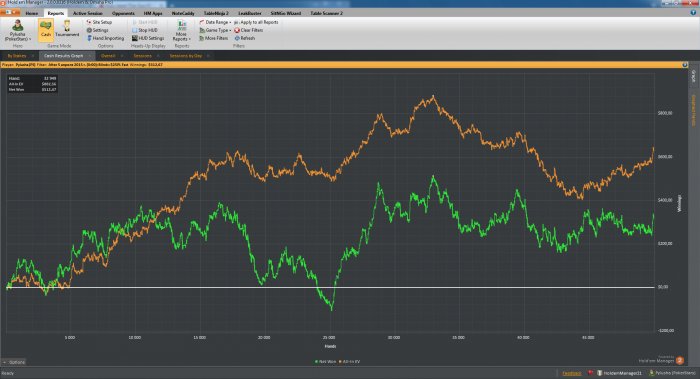Switch to the By Stakes report tab
Viewport: 700px width, 379px height.
coord(17,56)
